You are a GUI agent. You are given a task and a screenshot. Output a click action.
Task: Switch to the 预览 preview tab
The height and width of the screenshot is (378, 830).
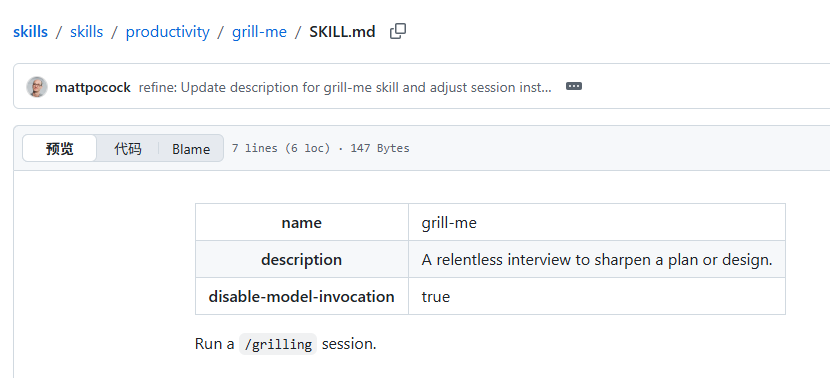tap(60, 149)
